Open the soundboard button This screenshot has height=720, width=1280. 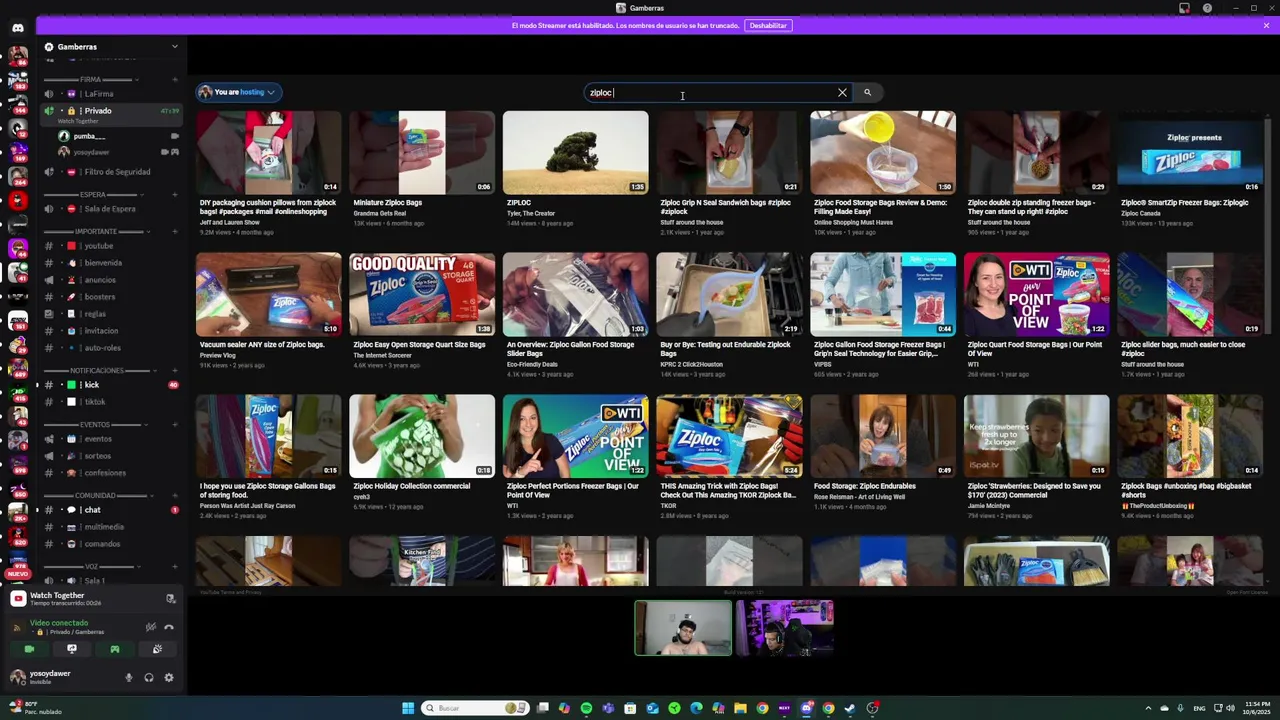pos(157,649)
